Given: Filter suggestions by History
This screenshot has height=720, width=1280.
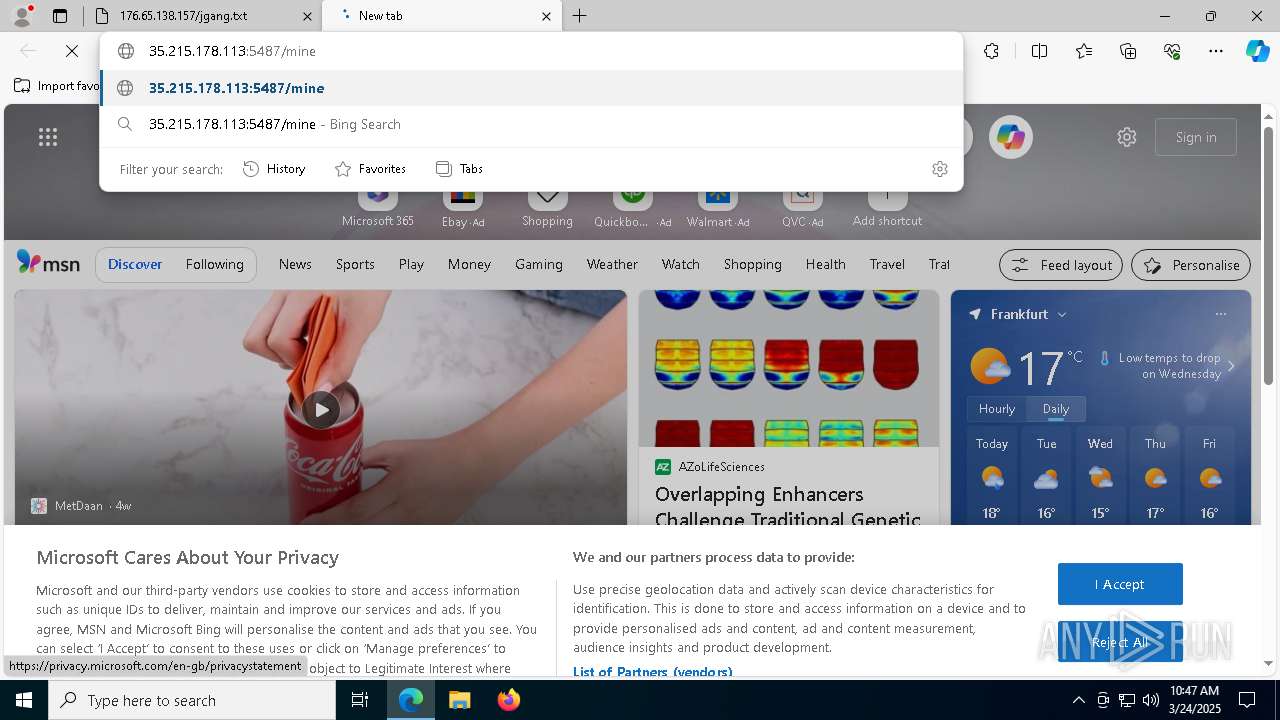Looking at the screenshot, I should tap(275, 169).
